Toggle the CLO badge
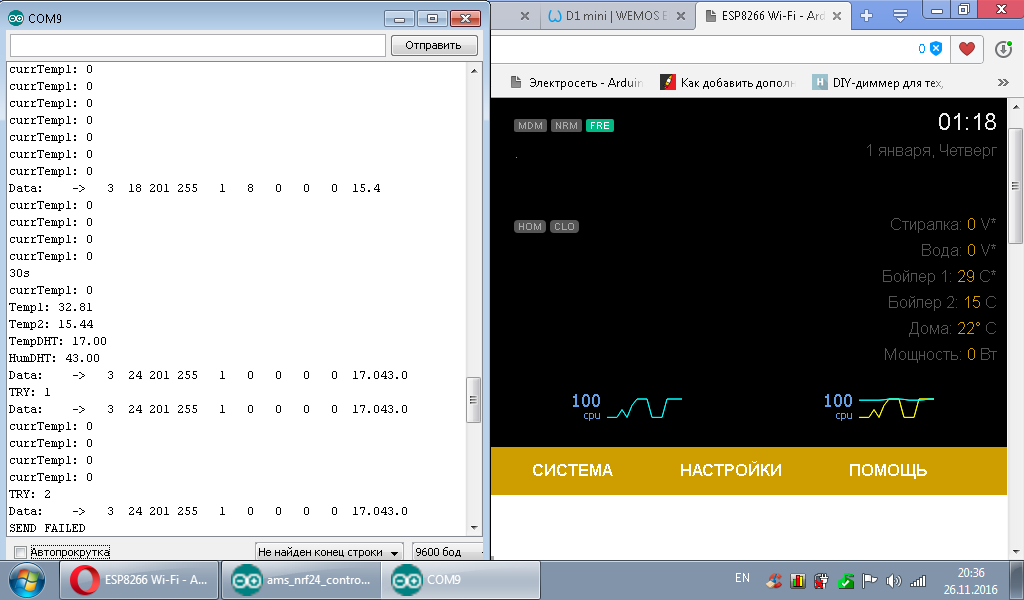This screenshot has width=1024, height=600. point(564,227)
